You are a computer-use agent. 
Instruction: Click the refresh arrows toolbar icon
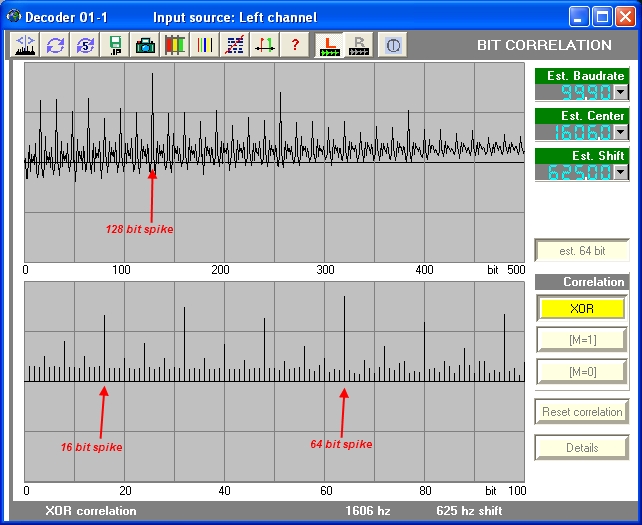click(55, 45)
